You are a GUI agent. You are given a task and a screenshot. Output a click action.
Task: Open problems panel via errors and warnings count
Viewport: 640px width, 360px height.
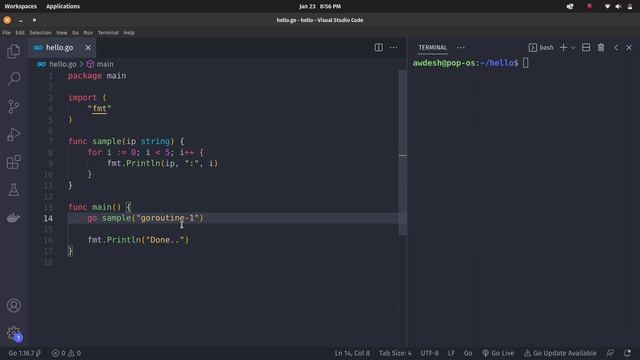[66, 353]
